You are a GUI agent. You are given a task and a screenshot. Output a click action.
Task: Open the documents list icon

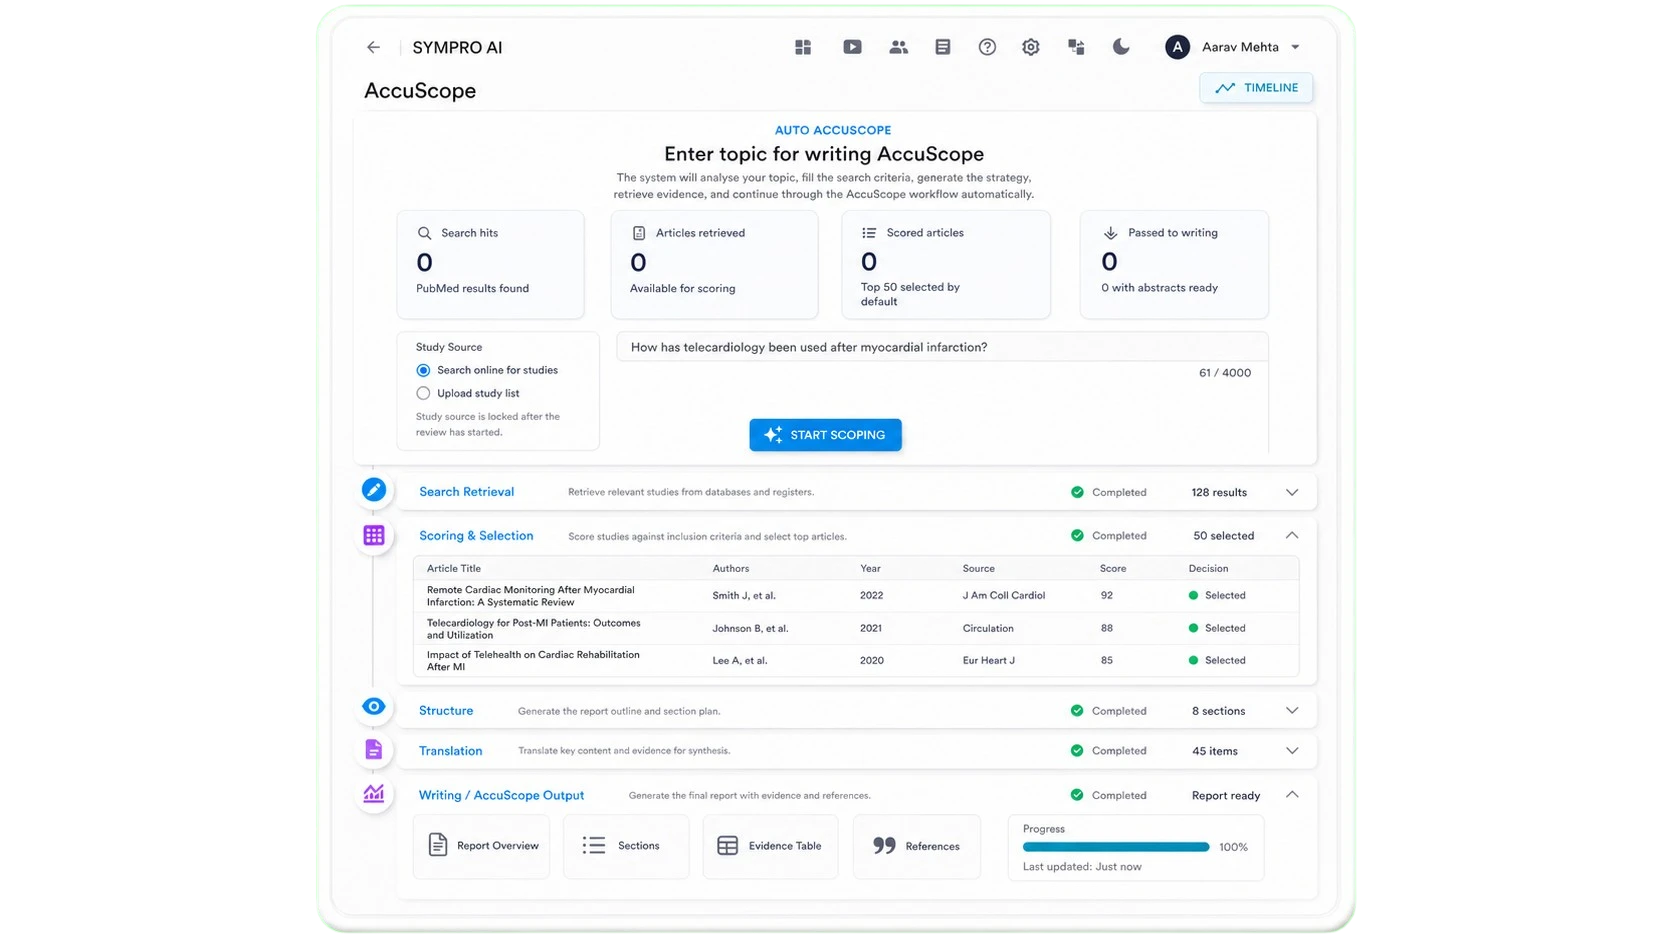coord(942,47)
